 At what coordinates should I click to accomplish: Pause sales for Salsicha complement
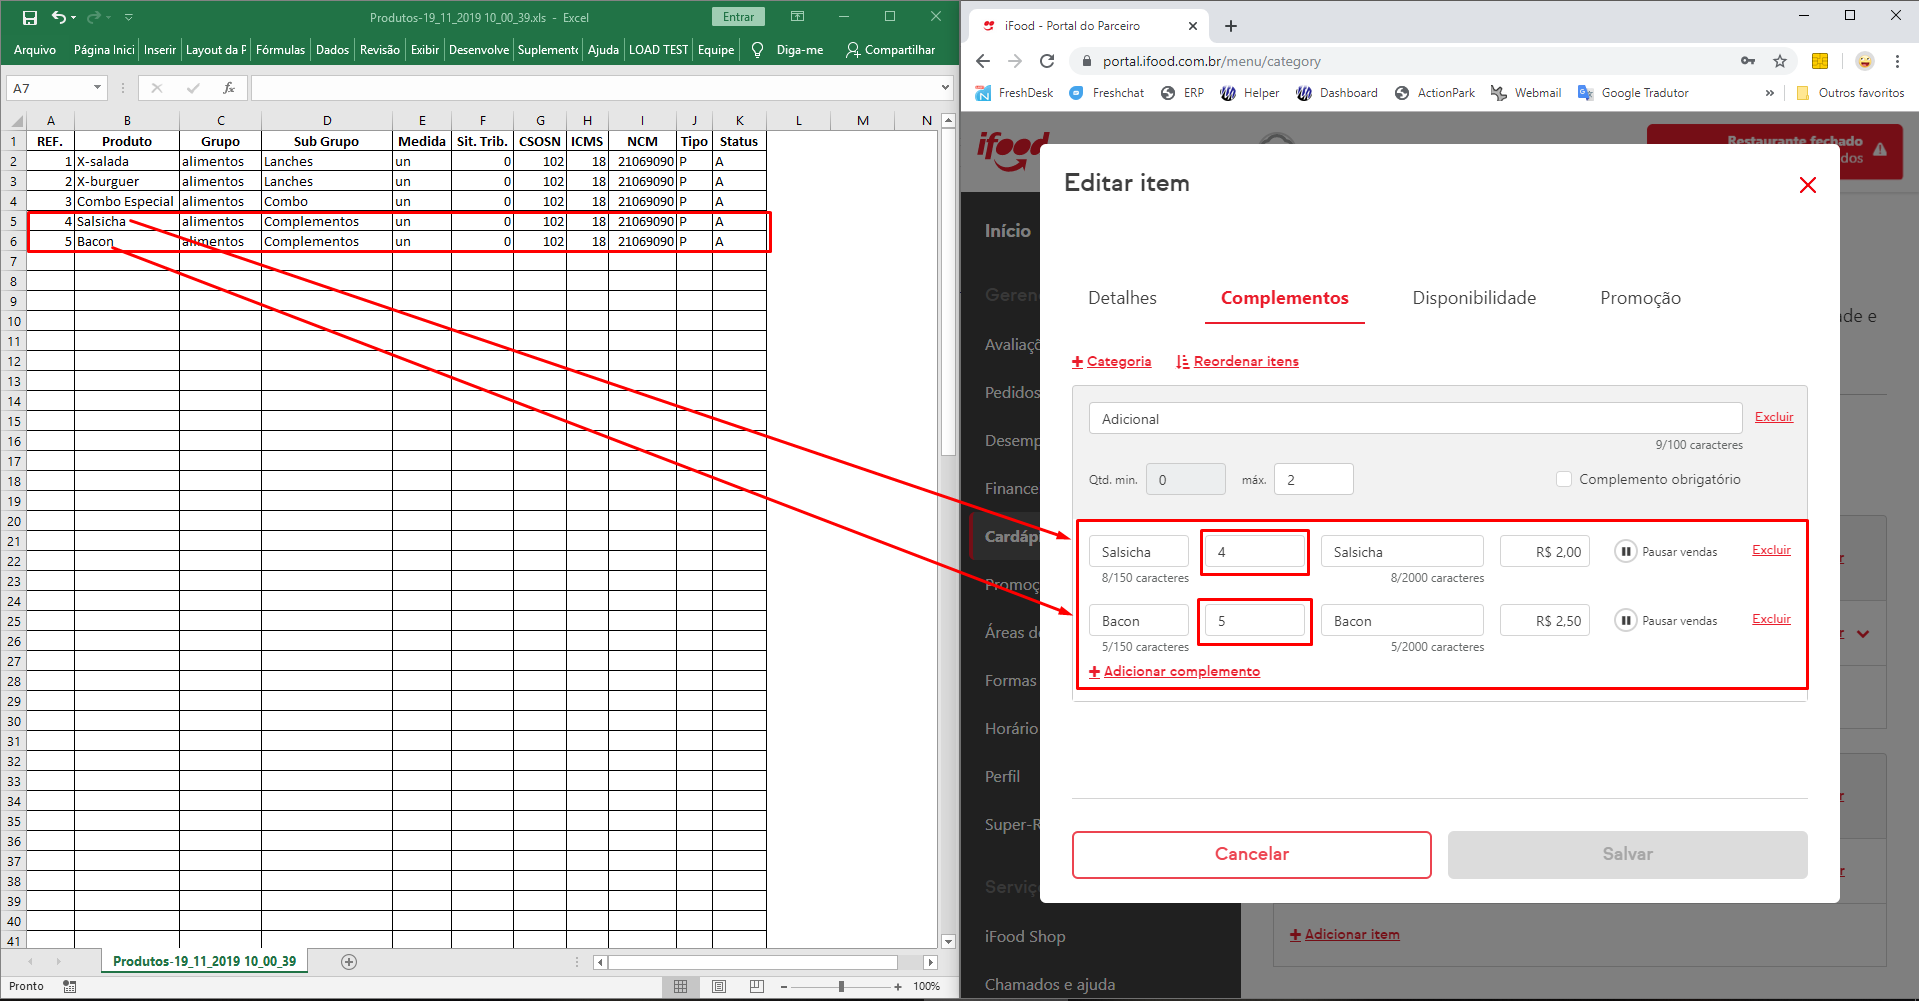pos(1626,552)
